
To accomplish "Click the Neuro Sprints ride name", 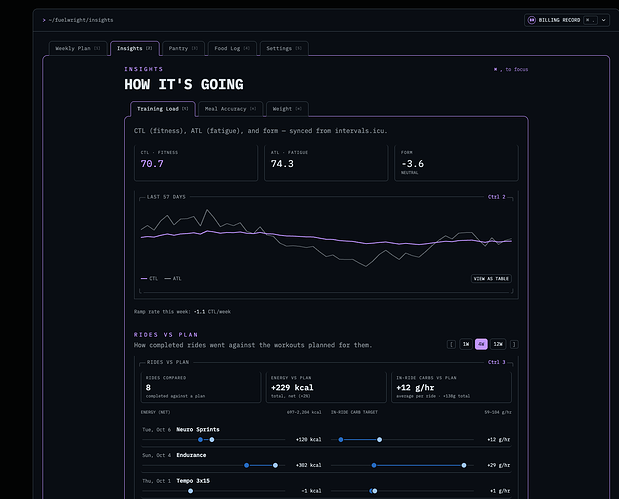I will pyautogui.click(x=198, y=430).
